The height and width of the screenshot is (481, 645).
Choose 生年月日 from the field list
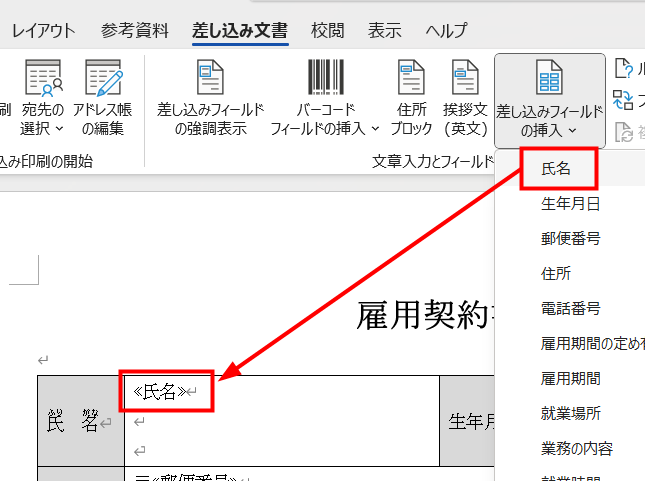pos(571,204)
